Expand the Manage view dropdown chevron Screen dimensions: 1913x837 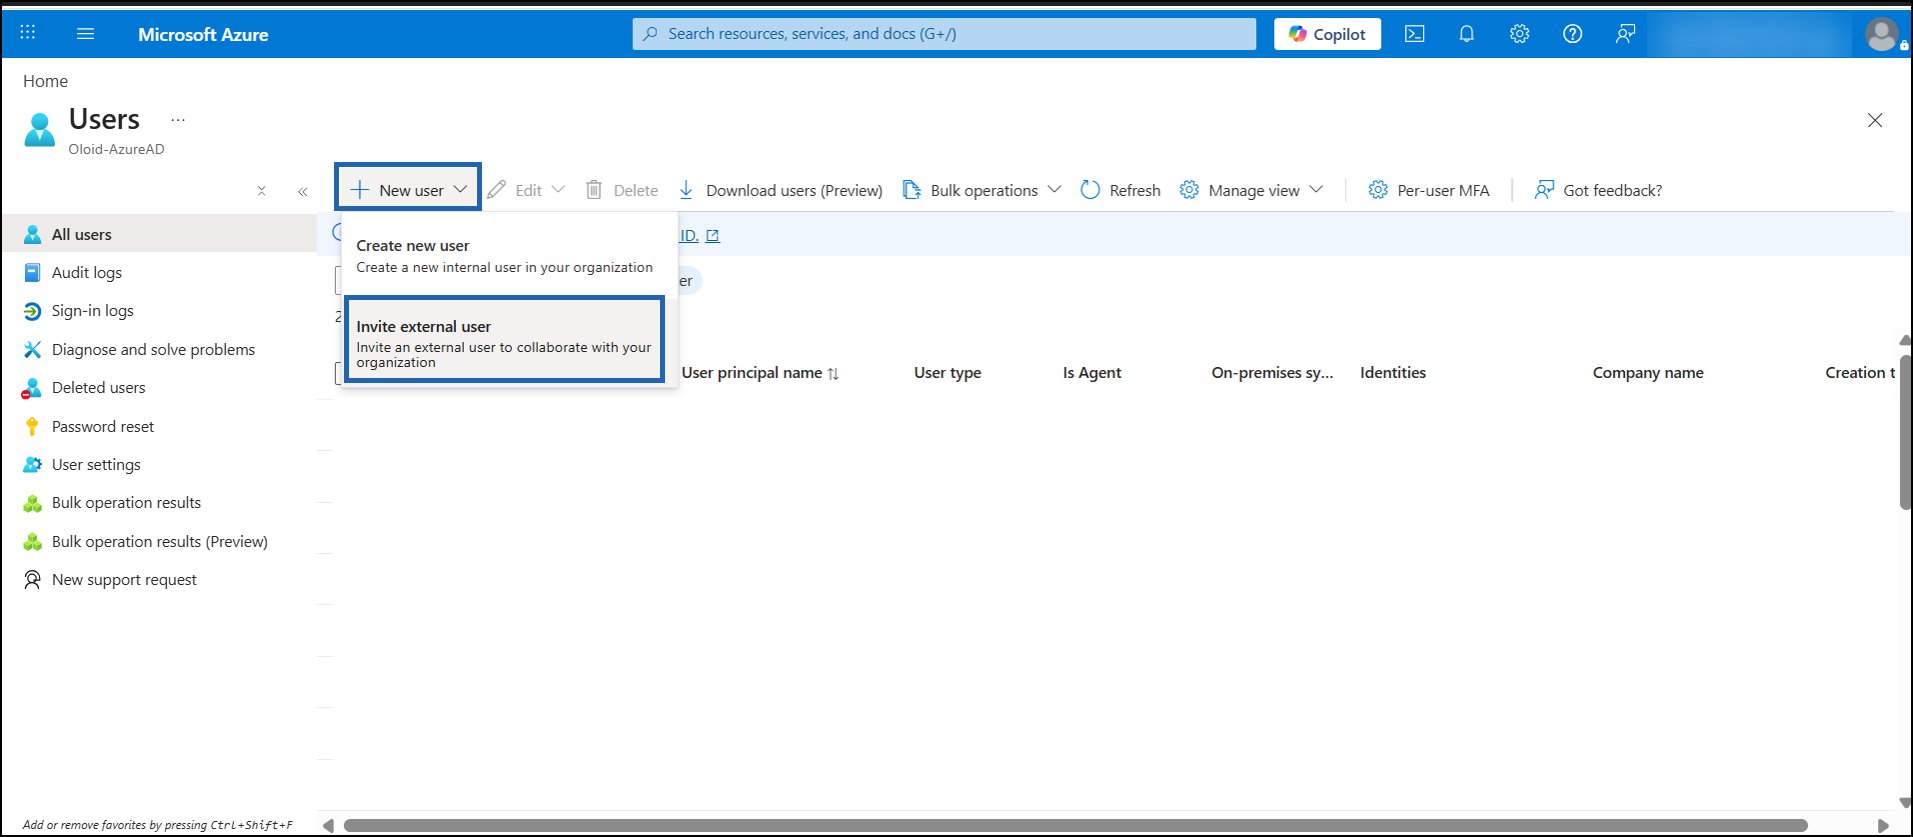tap(1316, 189)
